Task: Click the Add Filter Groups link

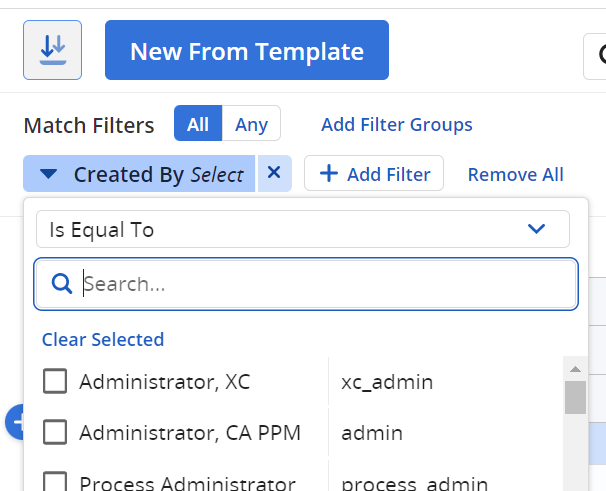Action: [x=396, y=125]
